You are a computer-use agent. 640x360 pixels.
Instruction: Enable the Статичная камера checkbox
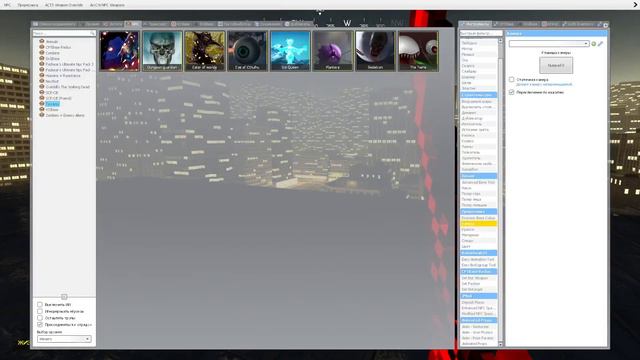(511, 80)
